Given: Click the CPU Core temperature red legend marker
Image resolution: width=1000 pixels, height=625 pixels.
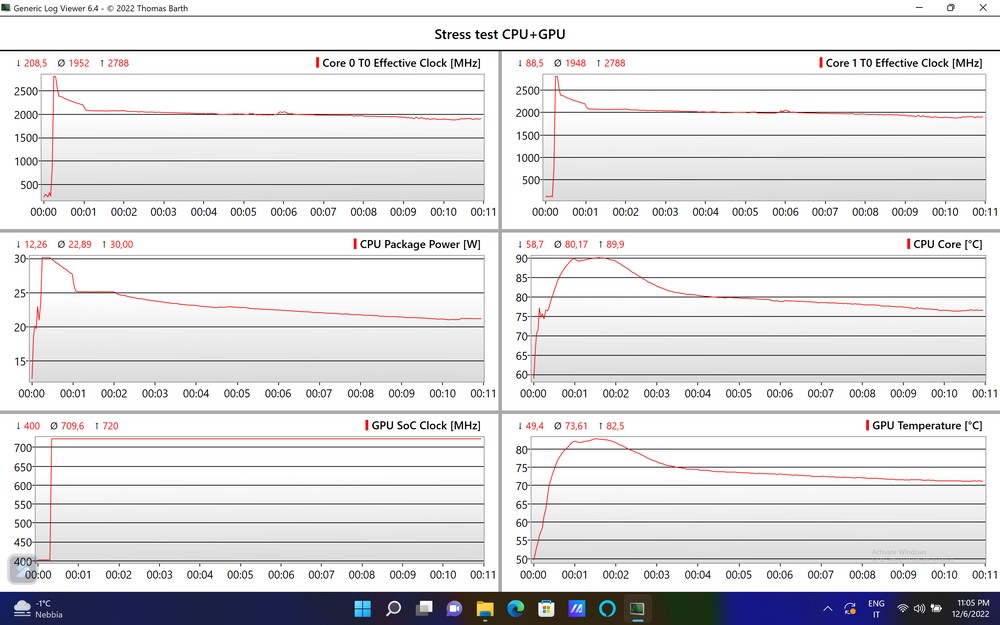Looking at the screenshot, I should coord(908,245).
